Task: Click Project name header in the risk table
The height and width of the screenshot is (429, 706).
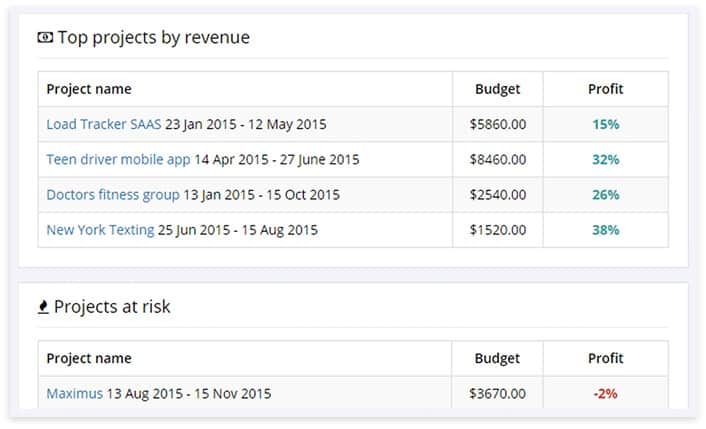Action: pyautogui.click(x=89, y=358)
